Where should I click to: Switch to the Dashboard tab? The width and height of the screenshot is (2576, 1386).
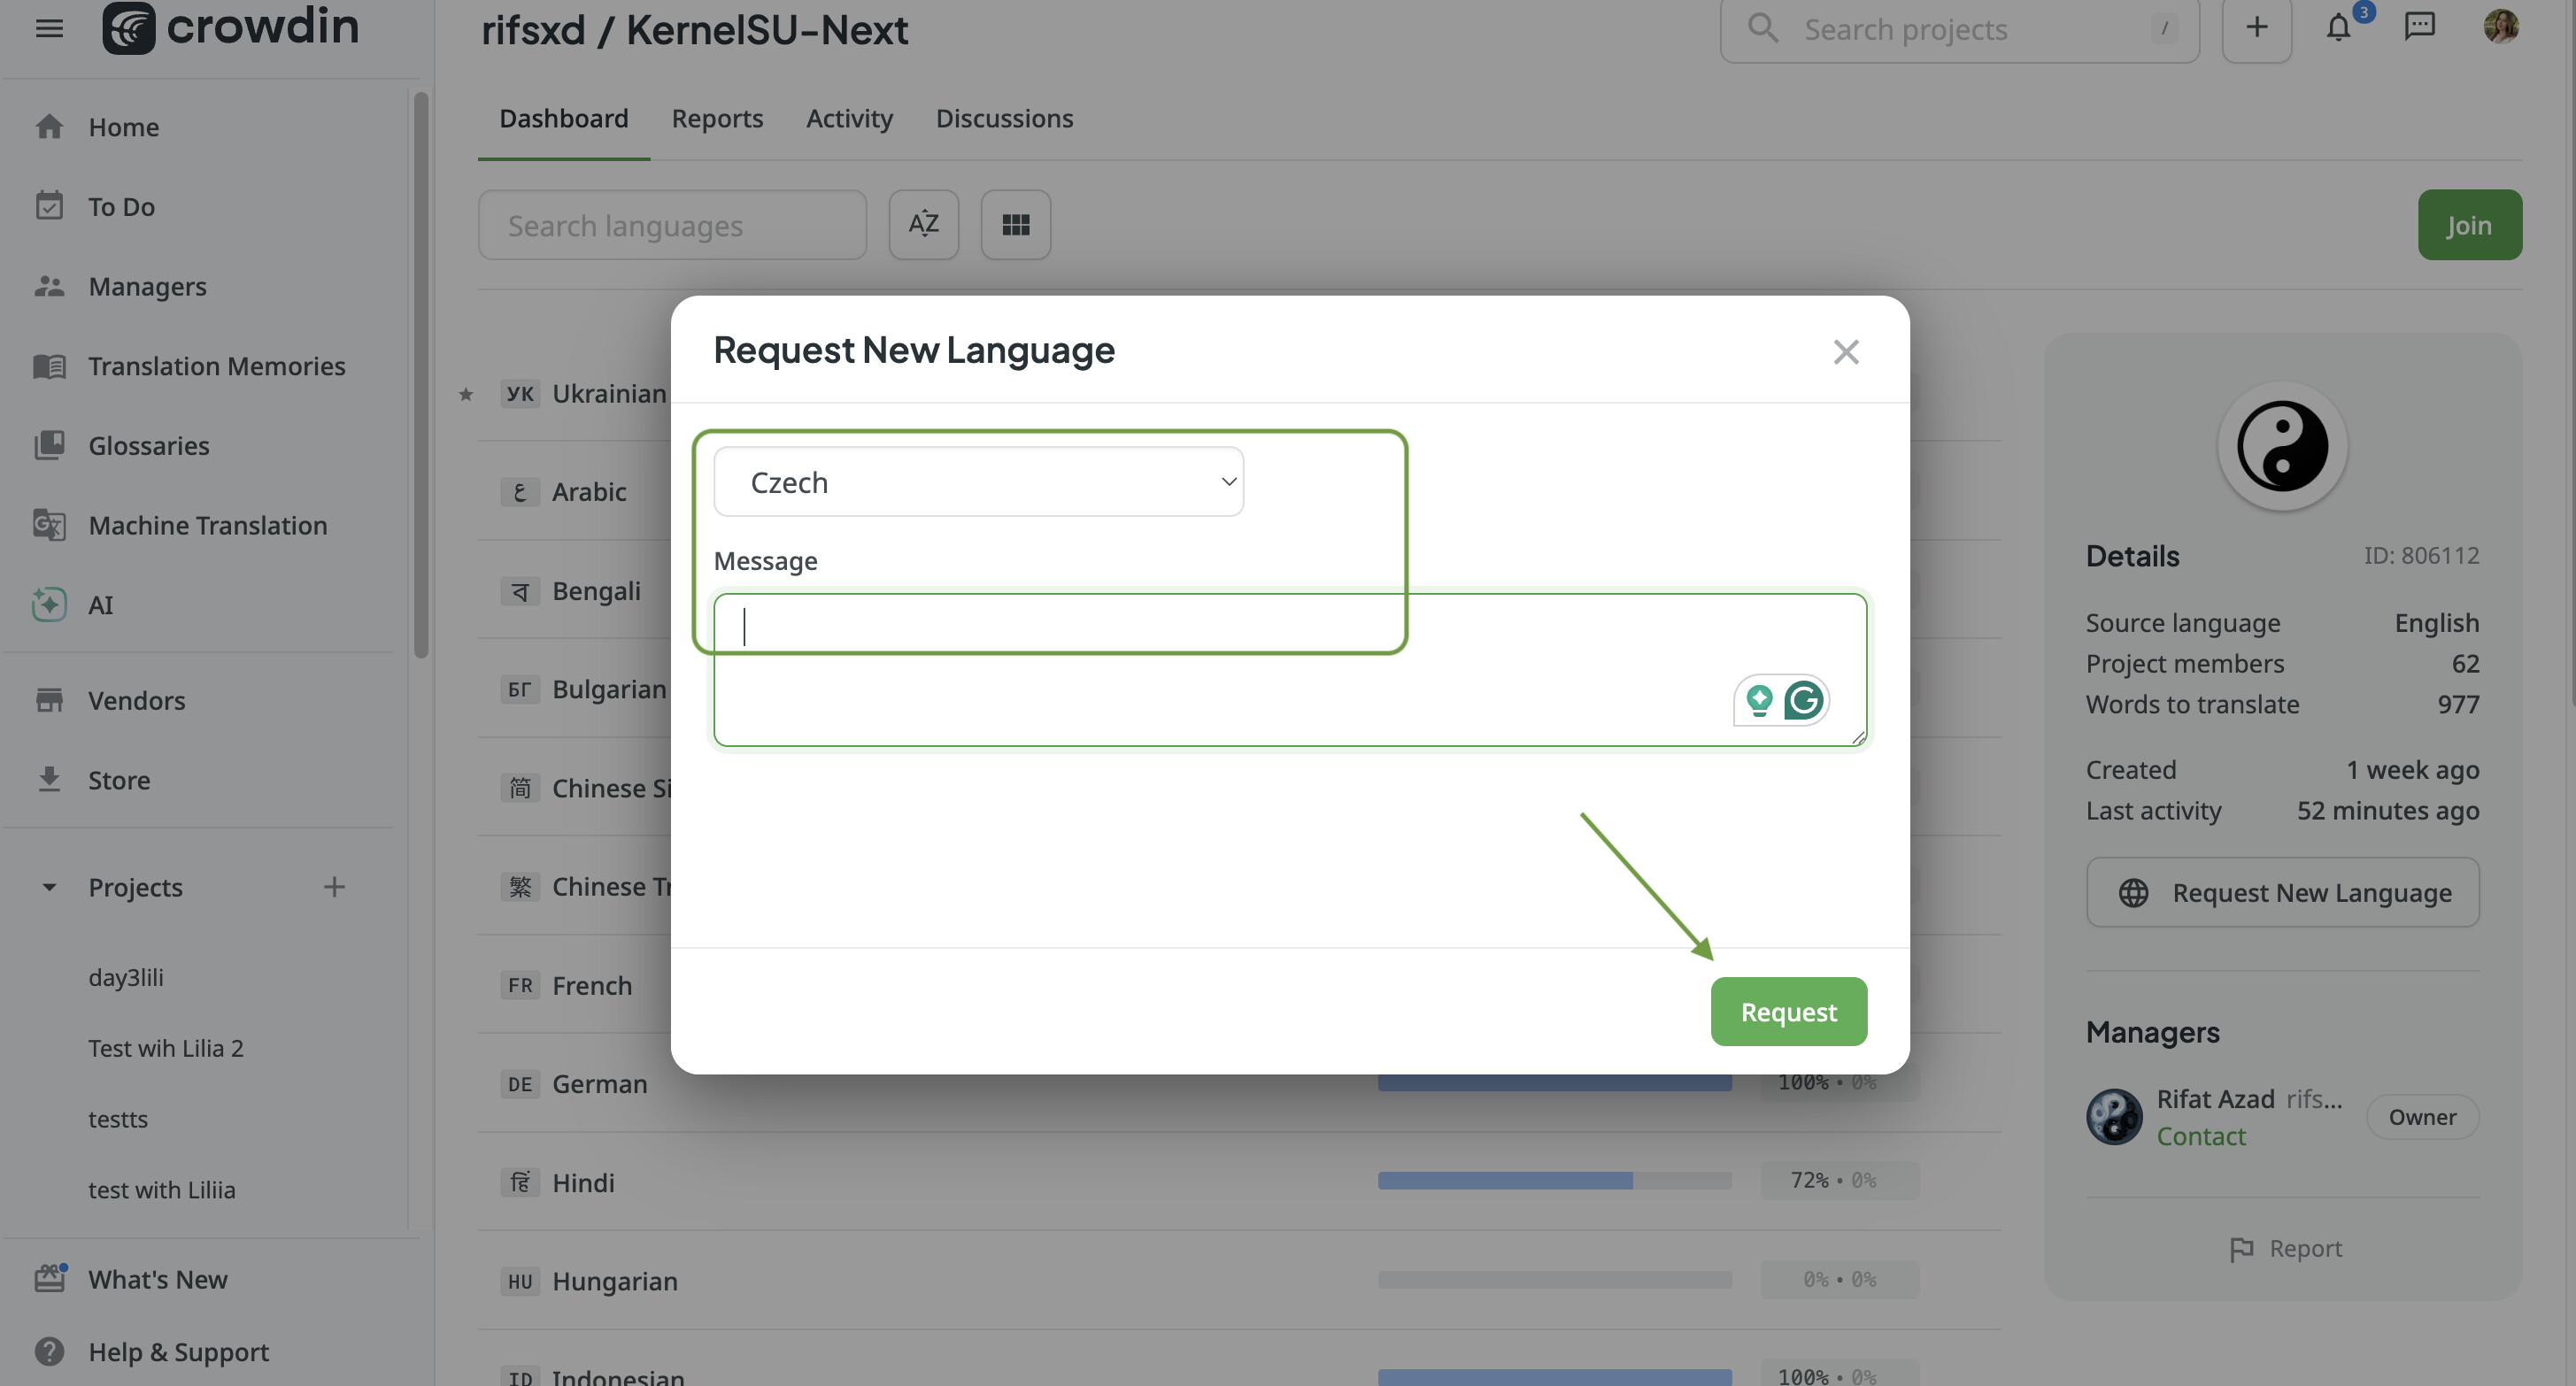tap(564, 118)
